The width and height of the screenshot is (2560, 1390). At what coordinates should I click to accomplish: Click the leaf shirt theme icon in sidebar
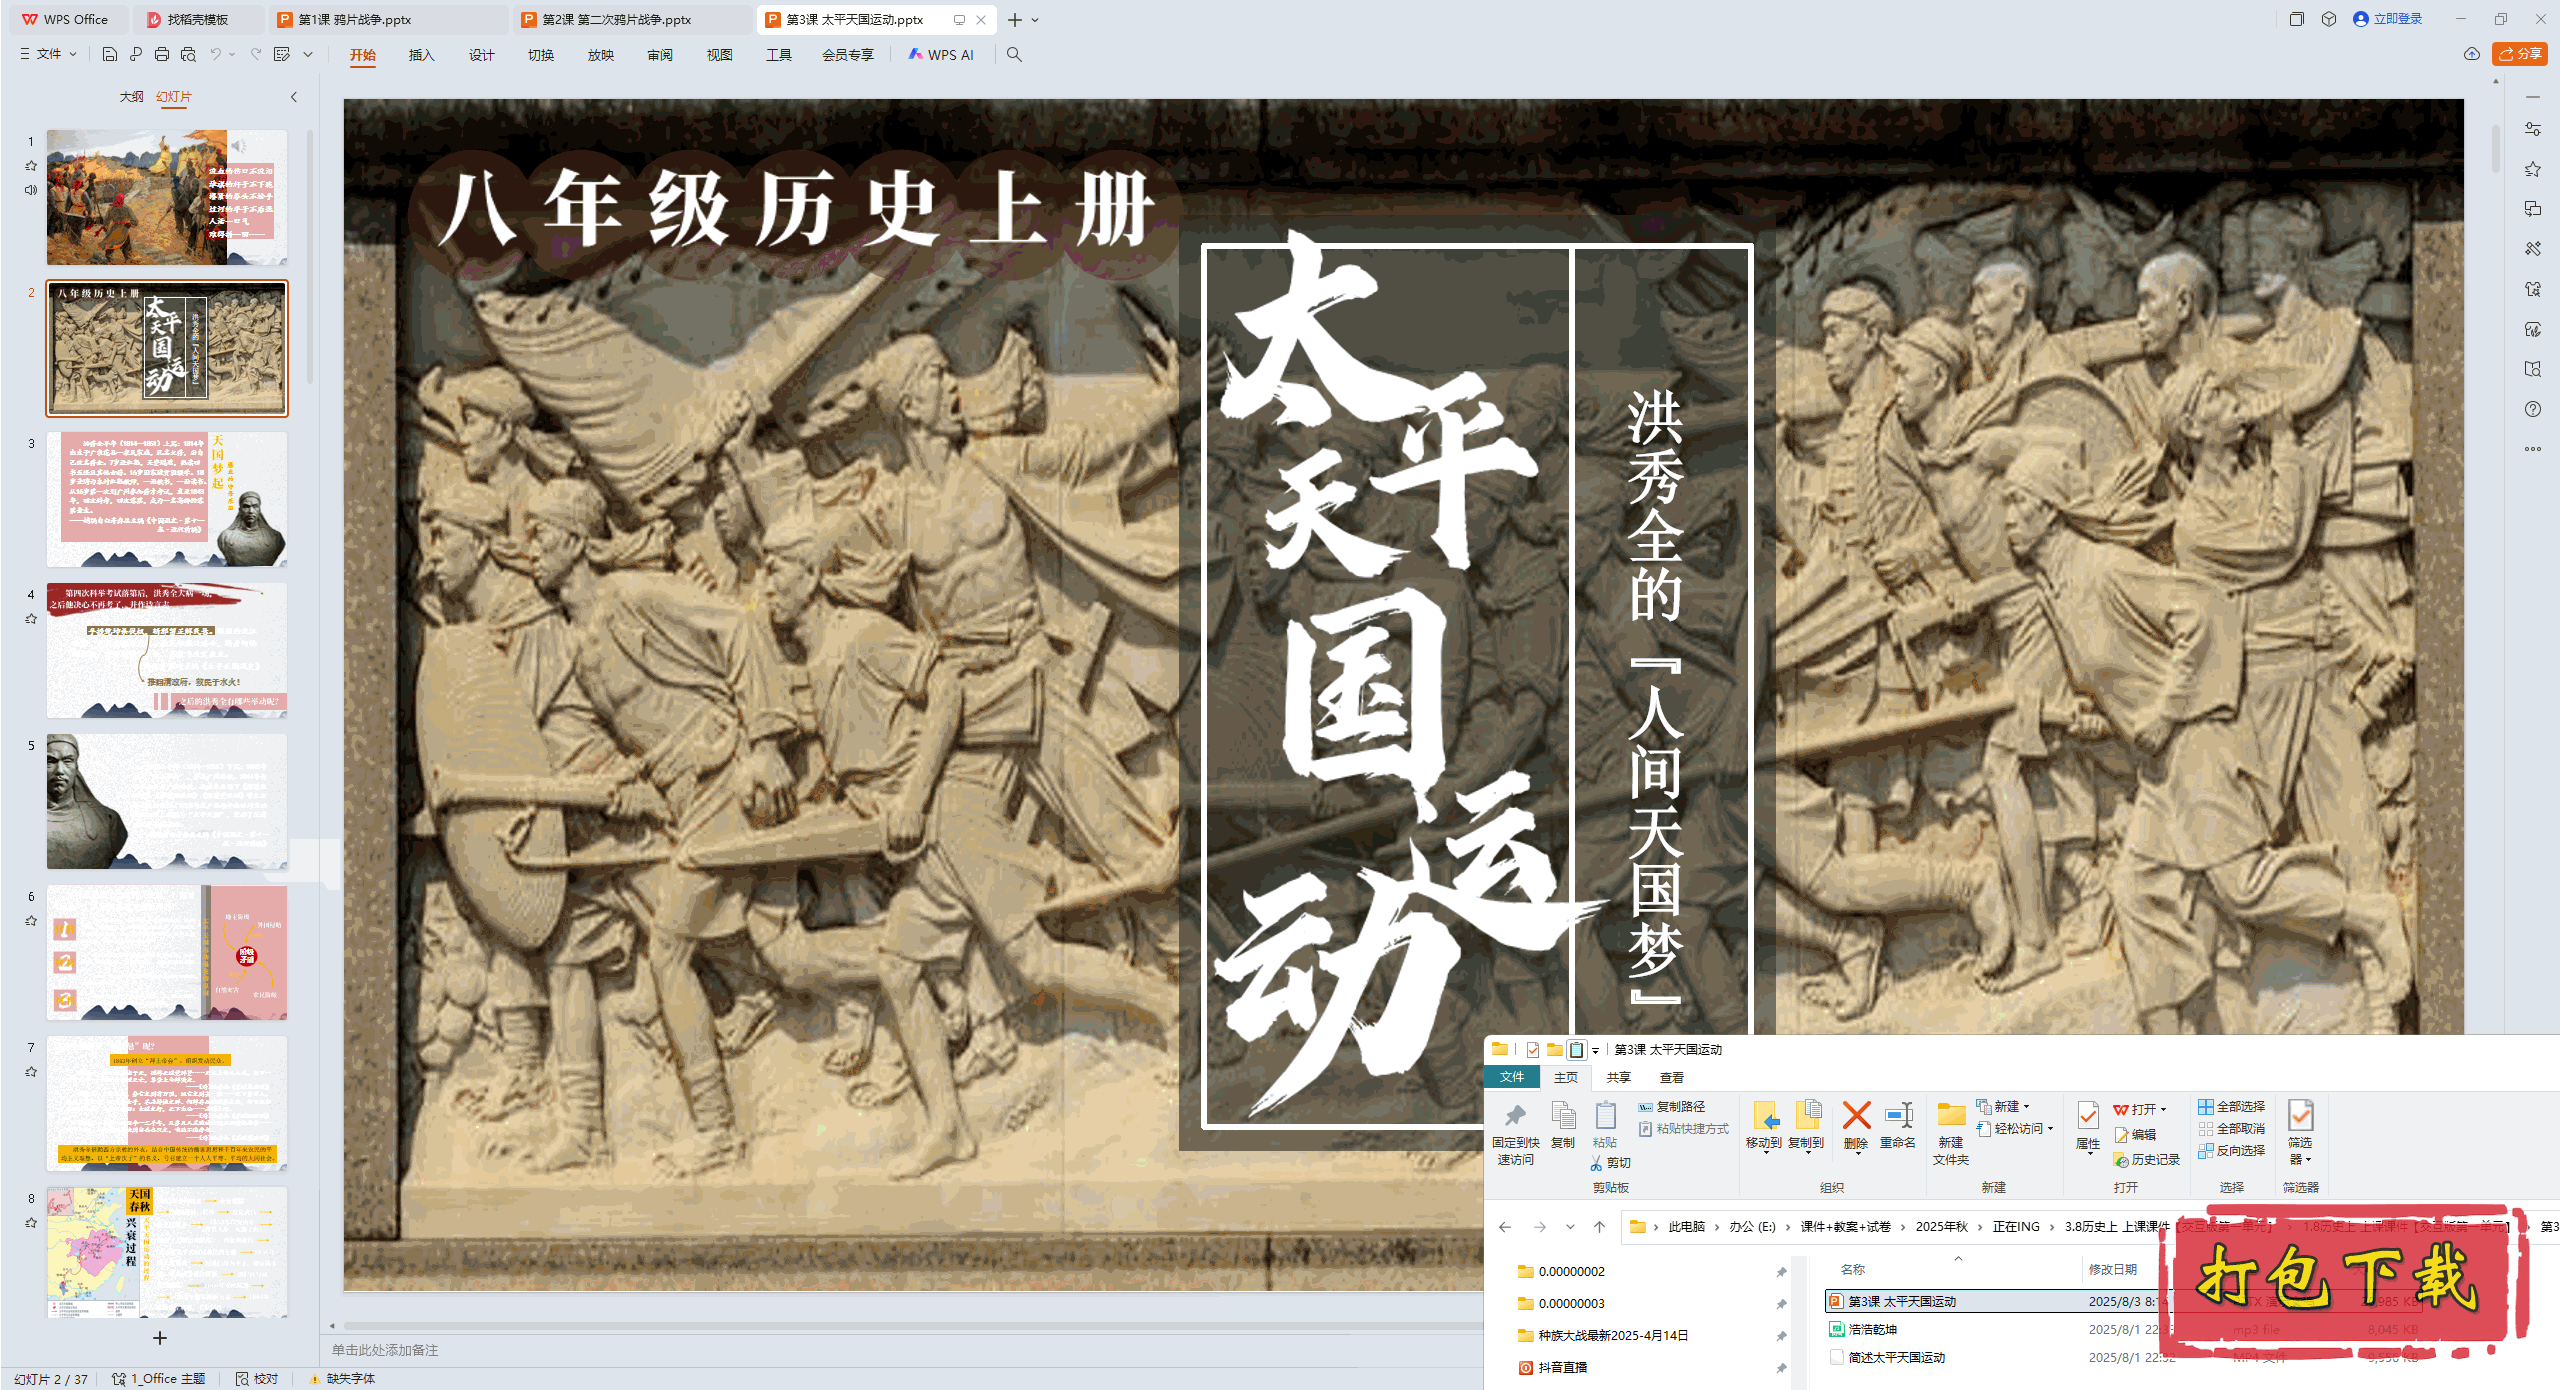click(x=2532, y=329)
